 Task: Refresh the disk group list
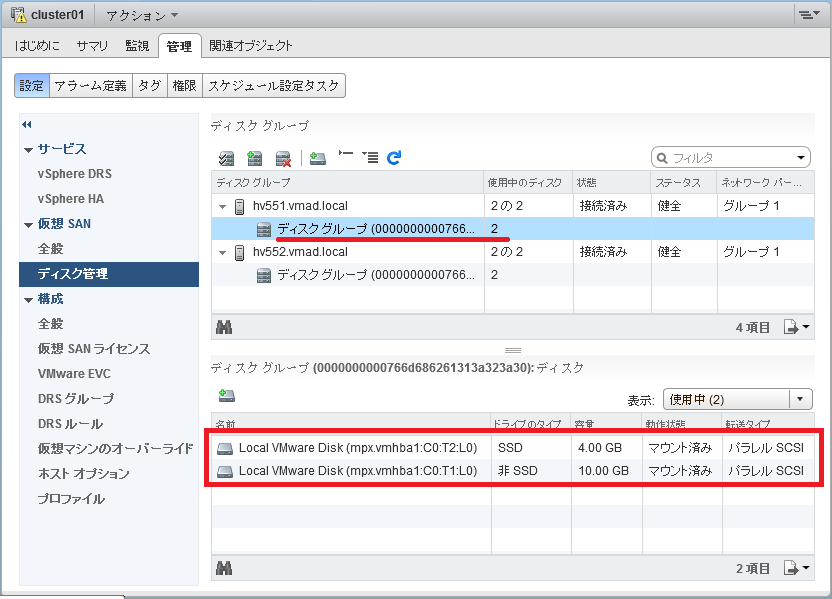394,158
